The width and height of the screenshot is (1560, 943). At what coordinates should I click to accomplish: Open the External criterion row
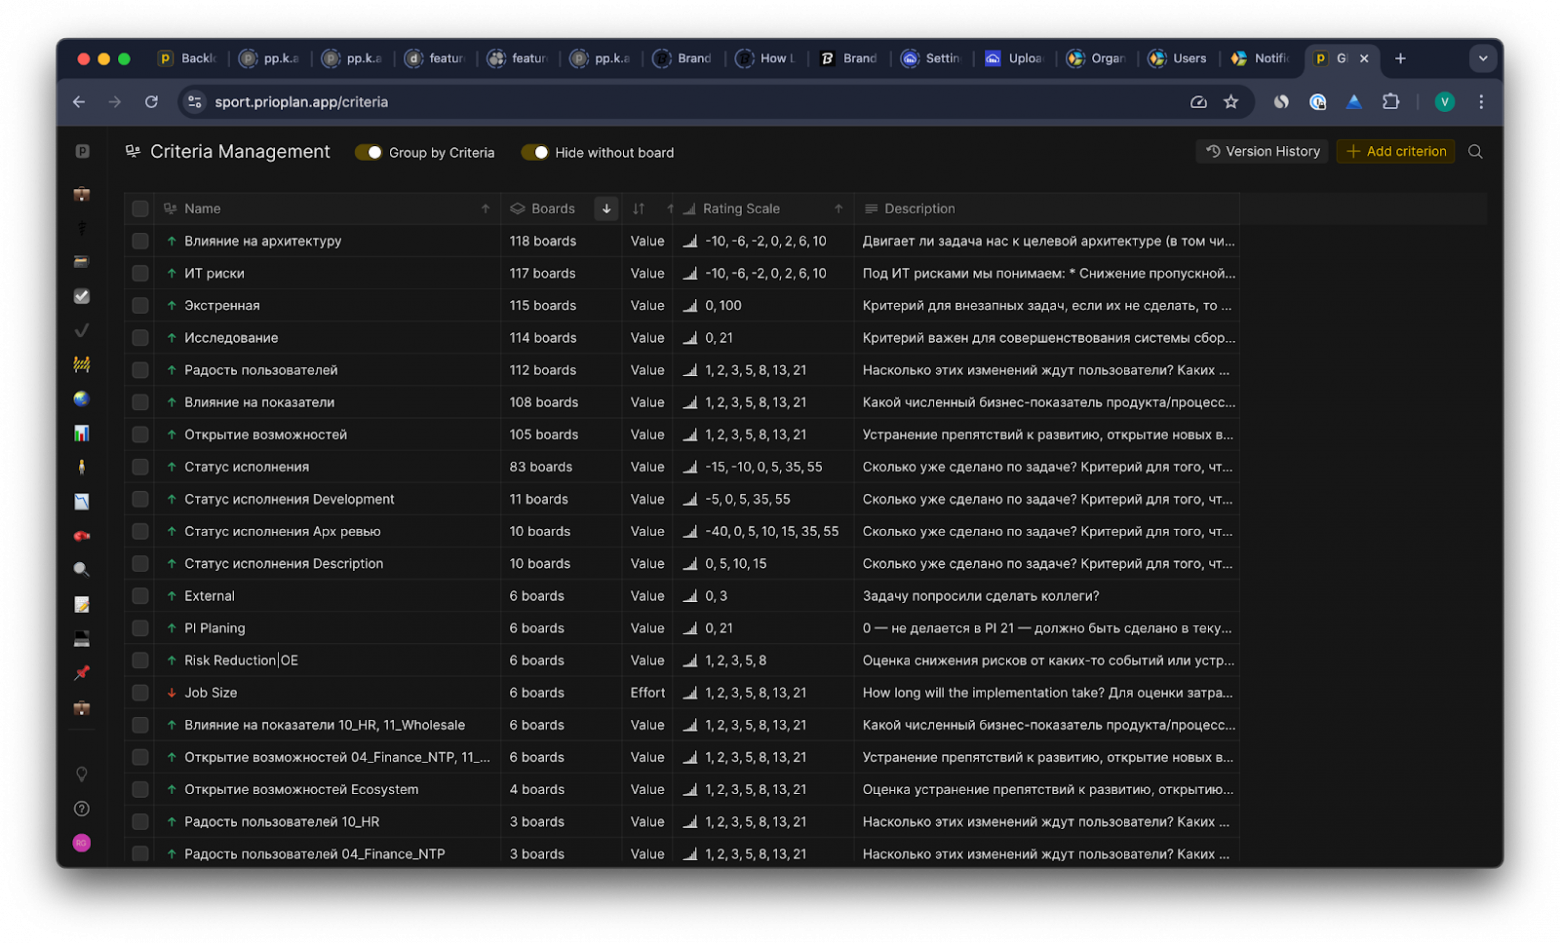coord(209,596)
